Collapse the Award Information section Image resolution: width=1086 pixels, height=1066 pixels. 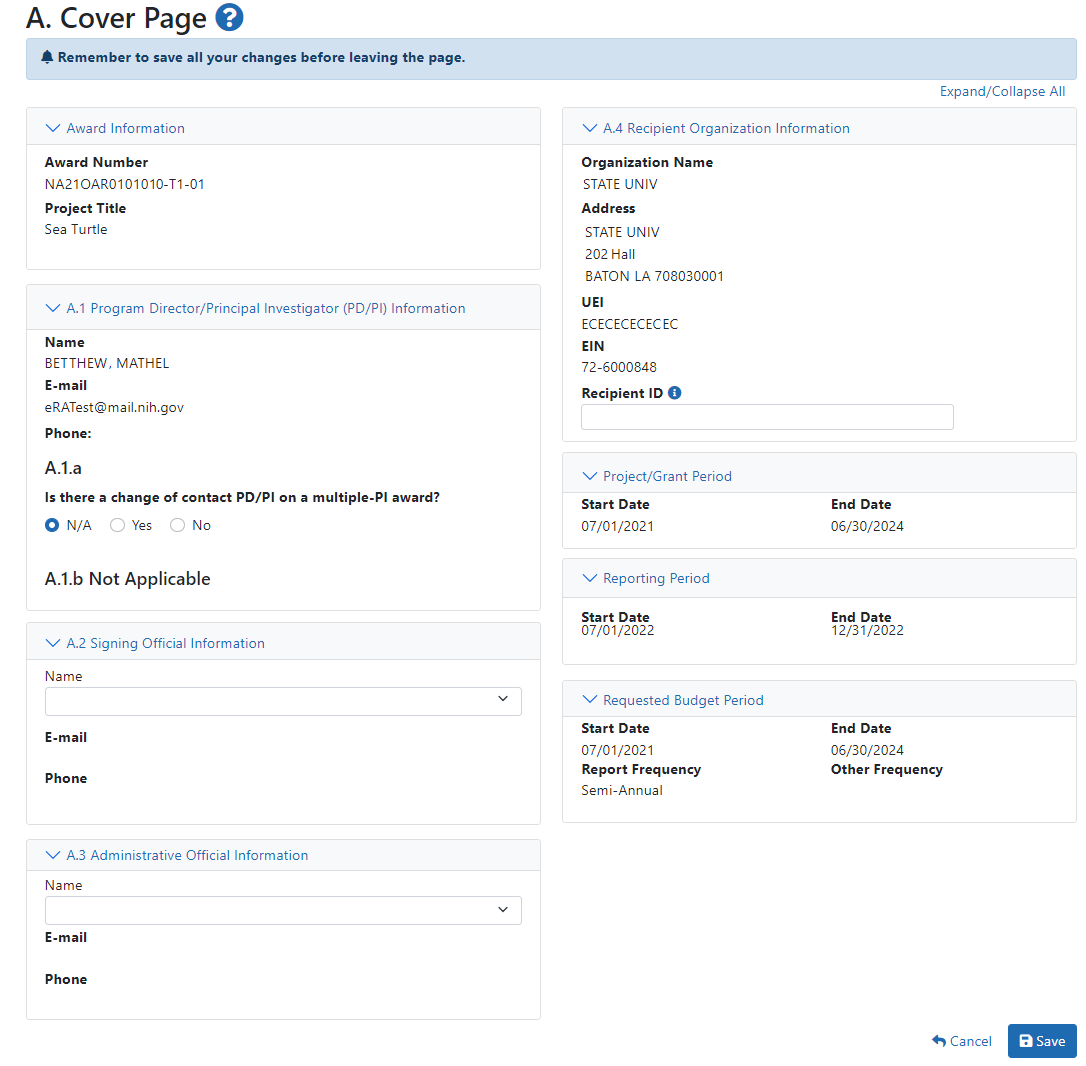pyautogui.click(x=115, y=128)
